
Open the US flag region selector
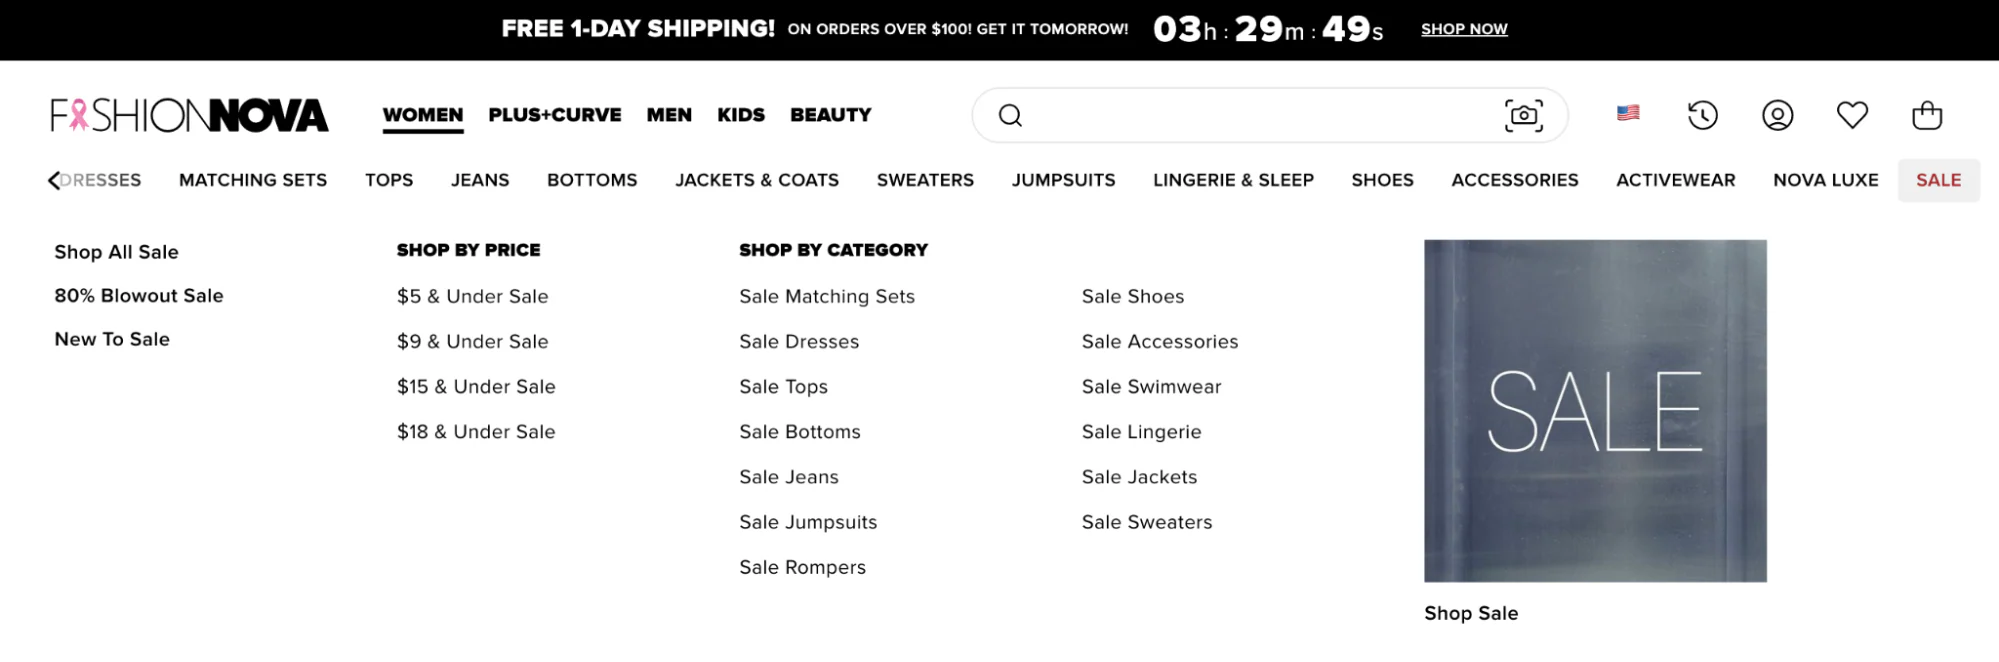tap(1630, 115)
